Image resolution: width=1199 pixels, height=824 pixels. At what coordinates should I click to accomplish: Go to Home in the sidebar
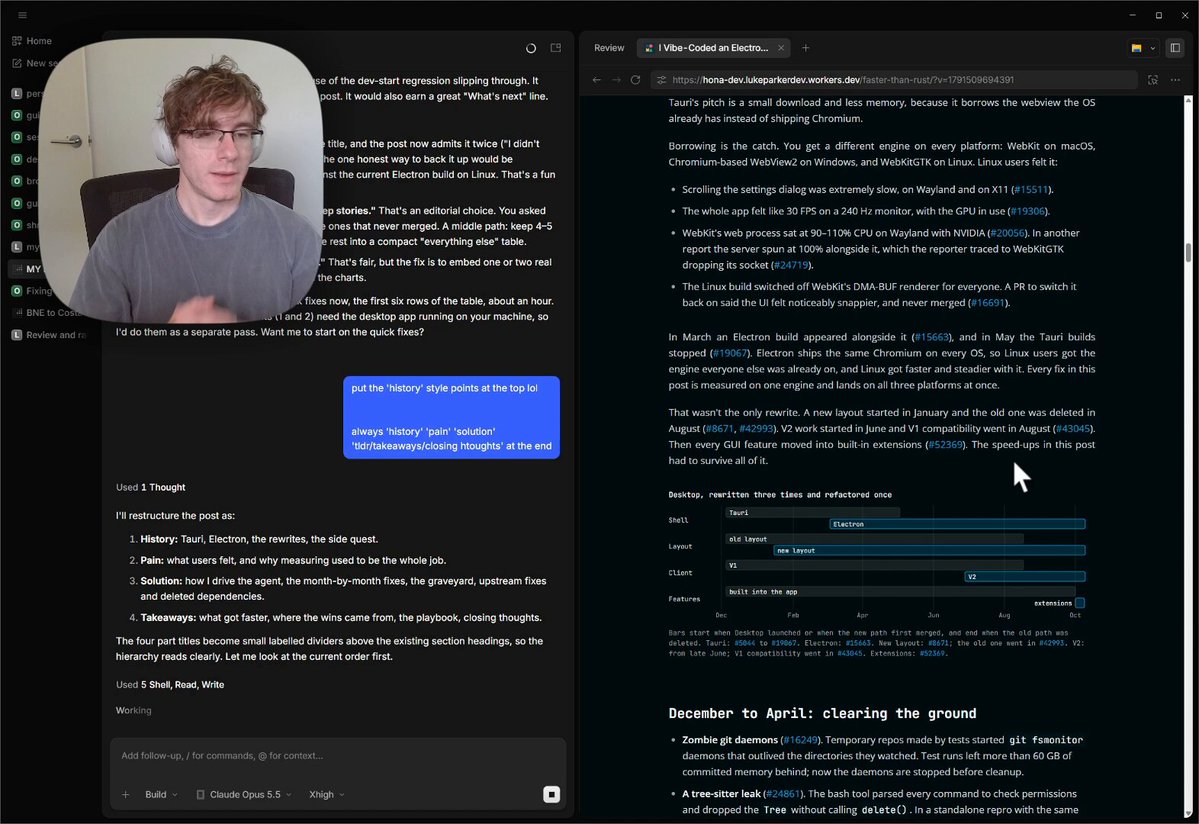pos(32,41)
